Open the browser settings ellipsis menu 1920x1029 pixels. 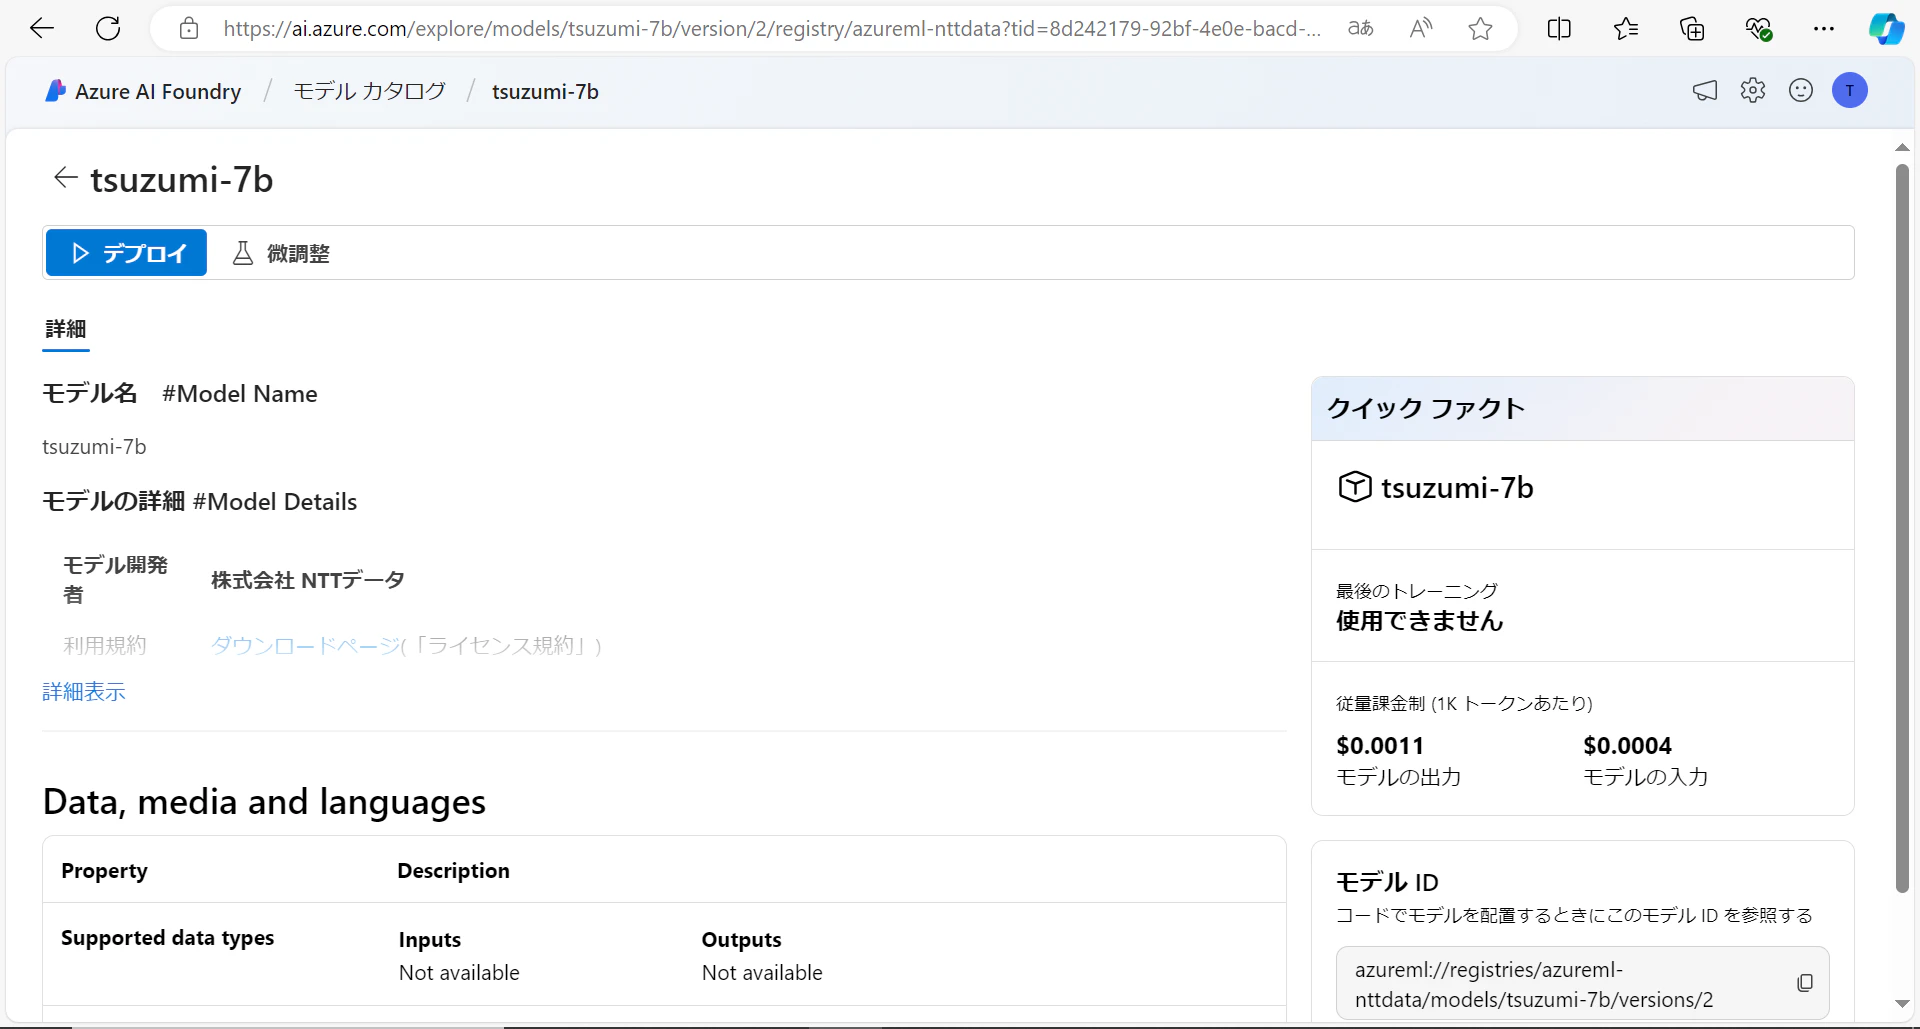(1824, 28)
